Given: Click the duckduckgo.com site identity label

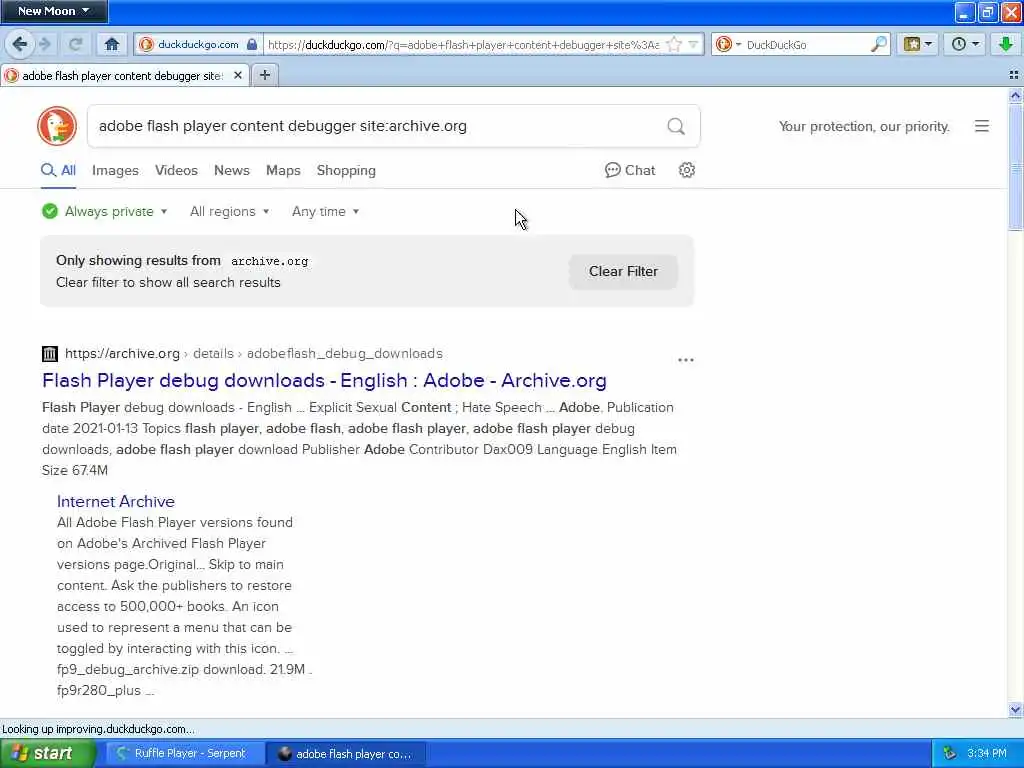Looking at the screenshot, I should pos(198,44).
